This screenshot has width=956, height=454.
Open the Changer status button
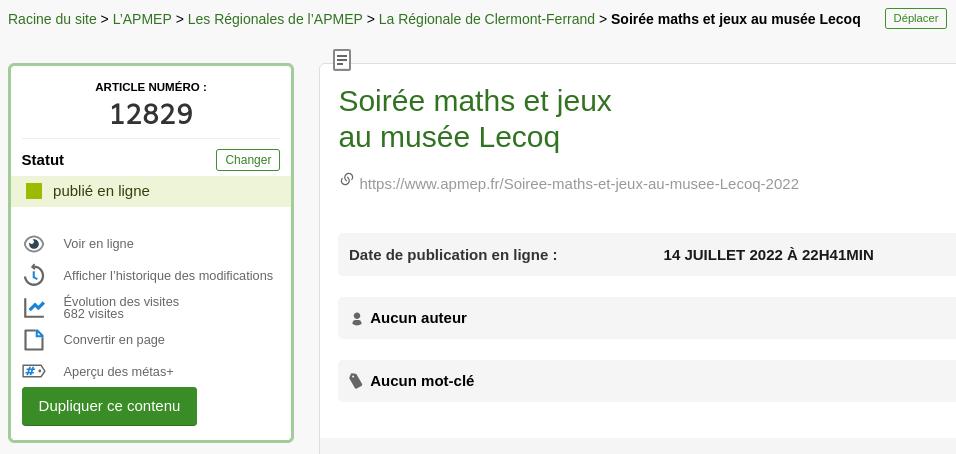point(248,160)
